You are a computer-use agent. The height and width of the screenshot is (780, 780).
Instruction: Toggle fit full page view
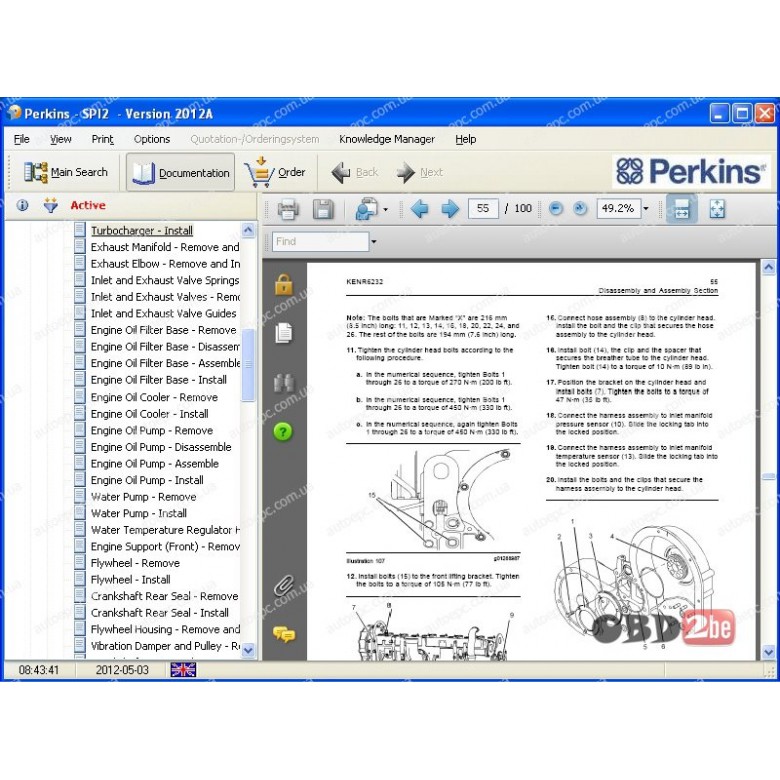717,208
